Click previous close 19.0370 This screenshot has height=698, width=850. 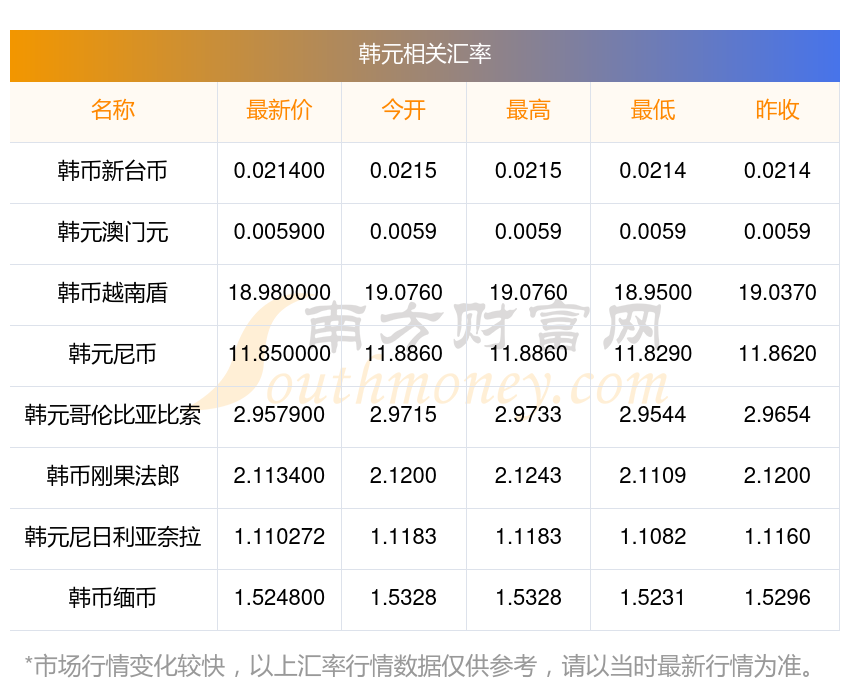(777, 293)
